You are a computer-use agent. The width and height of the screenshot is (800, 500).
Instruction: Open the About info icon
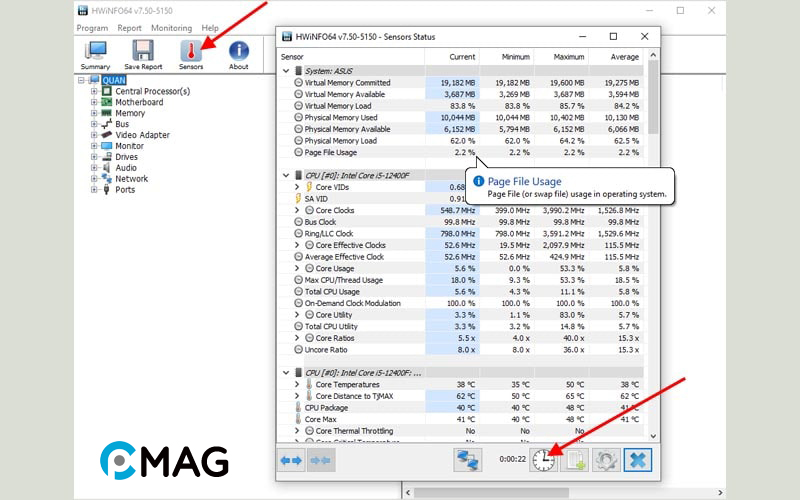coord(239,54)
